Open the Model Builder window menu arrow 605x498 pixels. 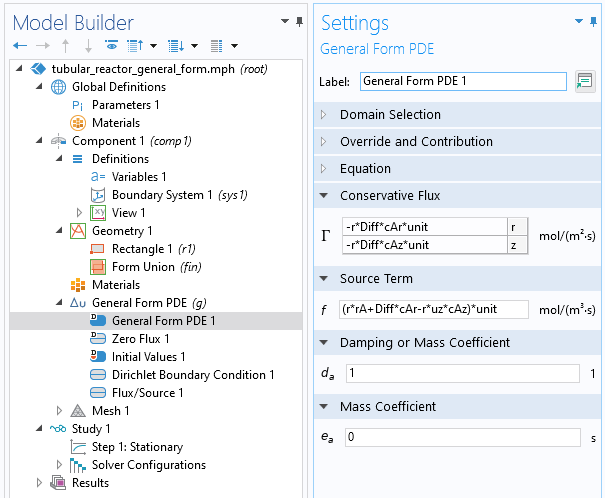(285, 21)
